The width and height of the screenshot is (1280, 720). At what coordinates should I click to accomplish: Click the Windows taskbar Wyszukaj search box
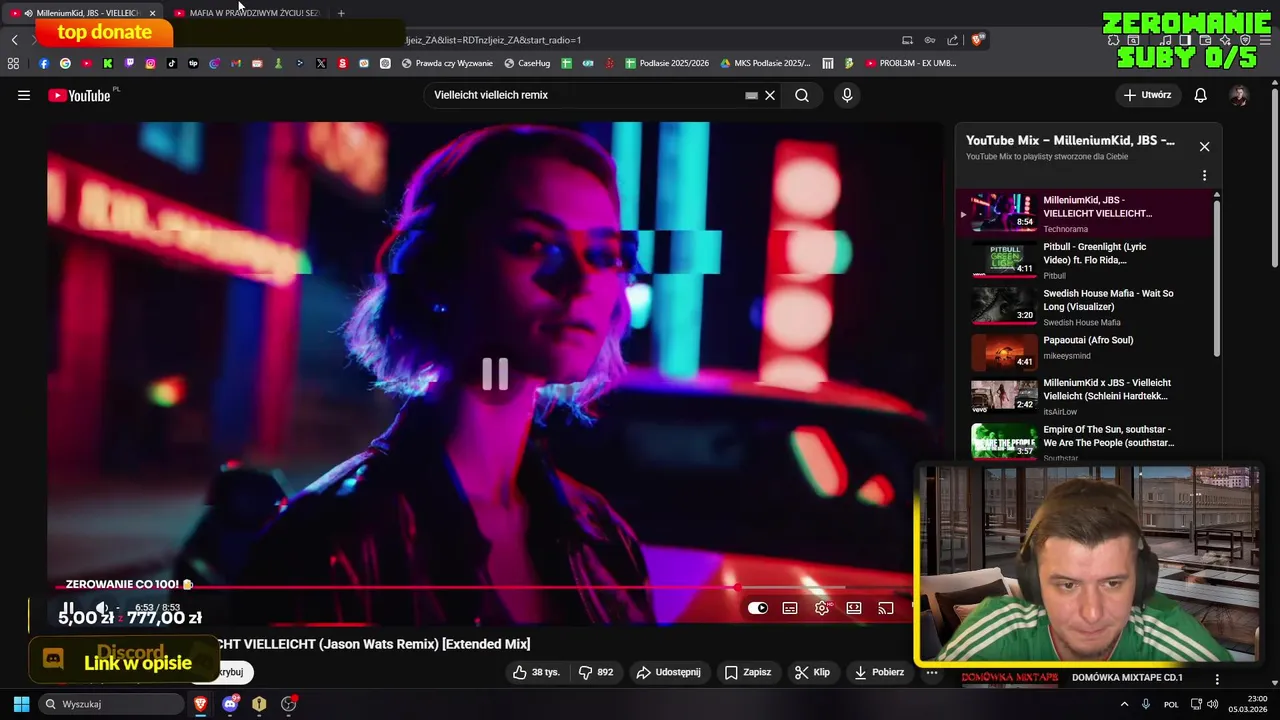(112, 704)
